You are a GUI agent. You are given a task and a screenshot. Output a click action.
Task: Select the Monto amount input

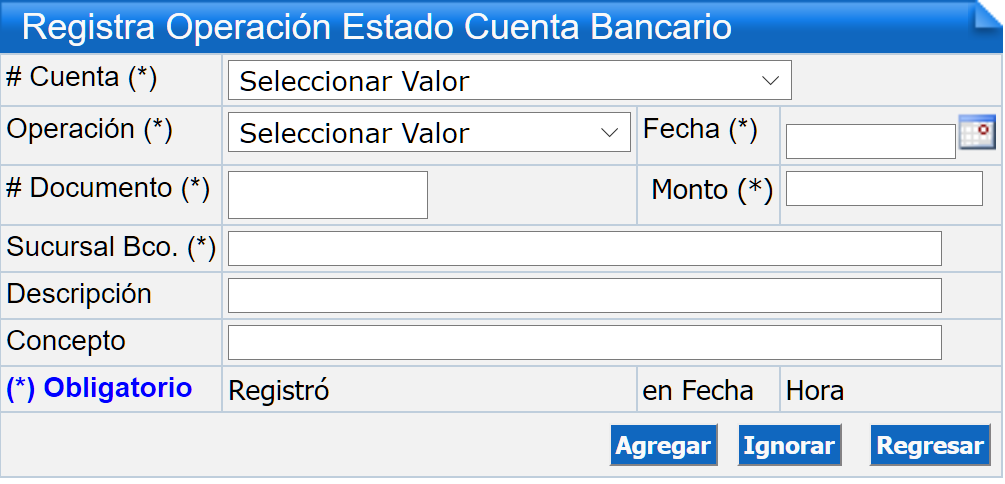tap(884, 188)
